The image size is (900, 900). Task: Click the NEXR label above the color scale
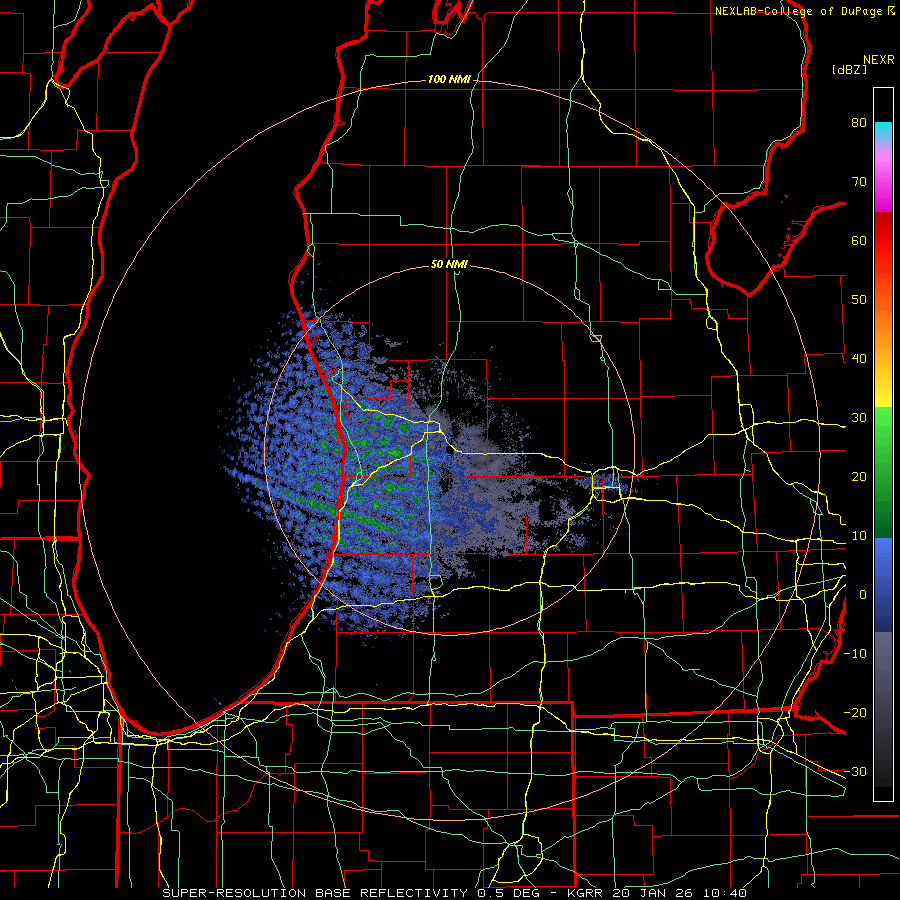click(879, 60)
